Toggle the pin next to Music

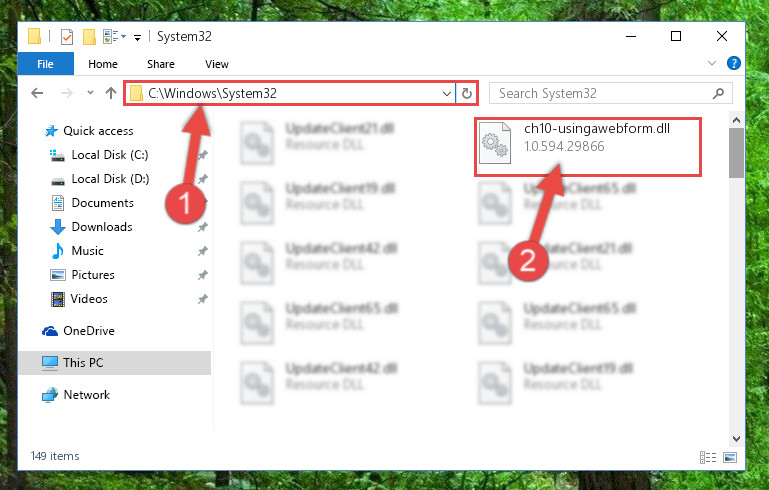tap(202, 251)
